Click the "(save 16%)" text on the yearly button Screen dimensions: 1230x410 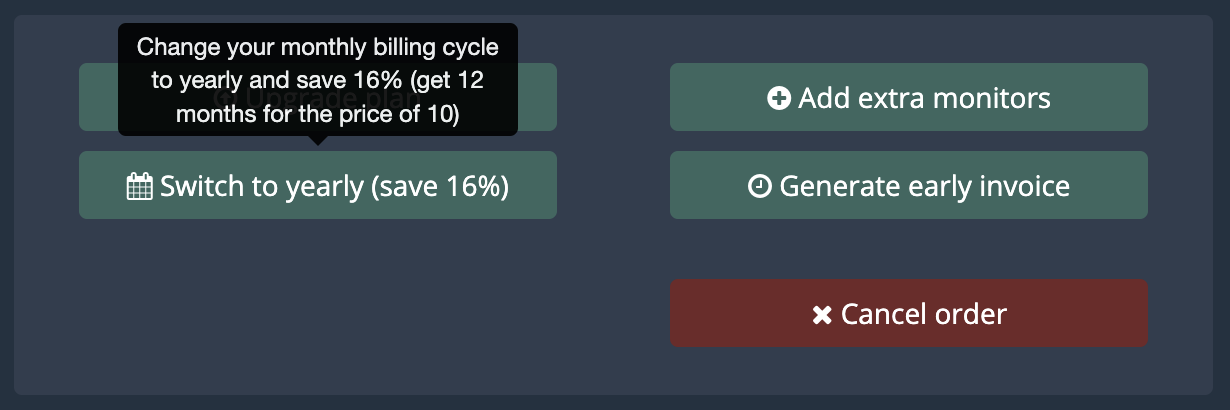click(x=440, y=186)
